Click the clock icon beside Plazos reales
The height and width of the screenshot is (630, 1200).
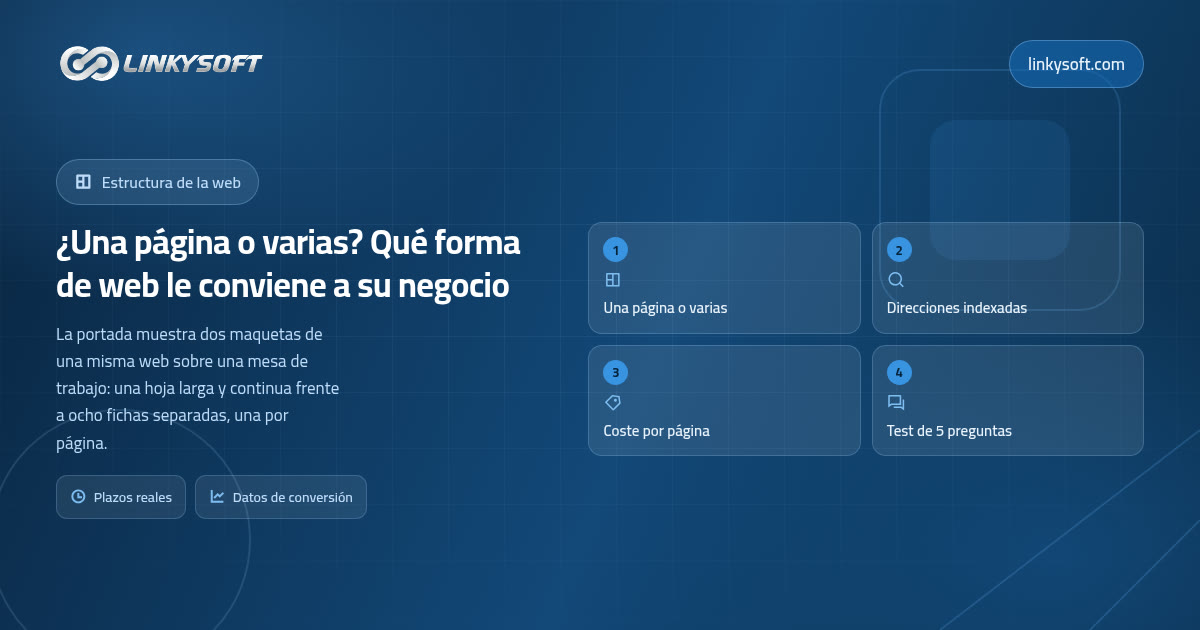[x=78, y=497]
